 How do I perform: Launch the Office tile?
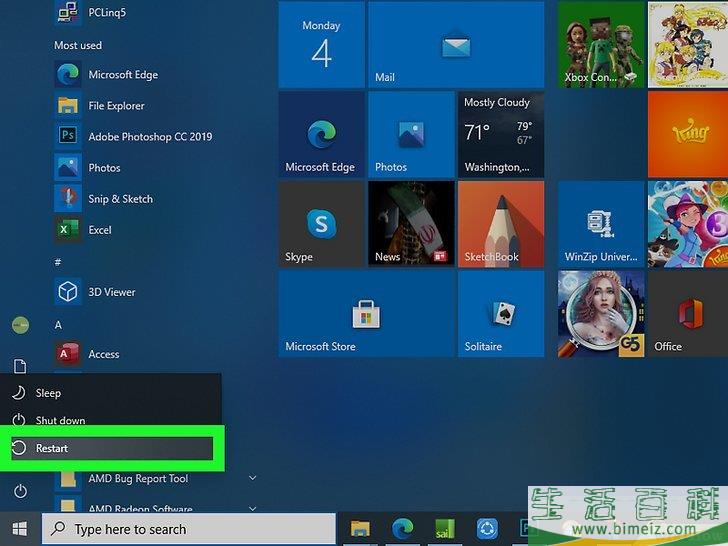point(688,314)
